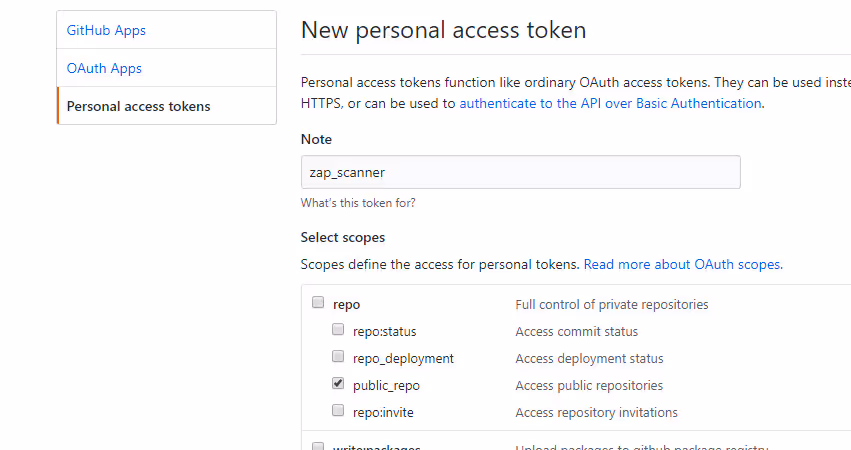The height and width of the screenshot is (450, 851).
Task: Enable the repo scope checkbox
Action: pyautogui.click(x=318, y=302)
